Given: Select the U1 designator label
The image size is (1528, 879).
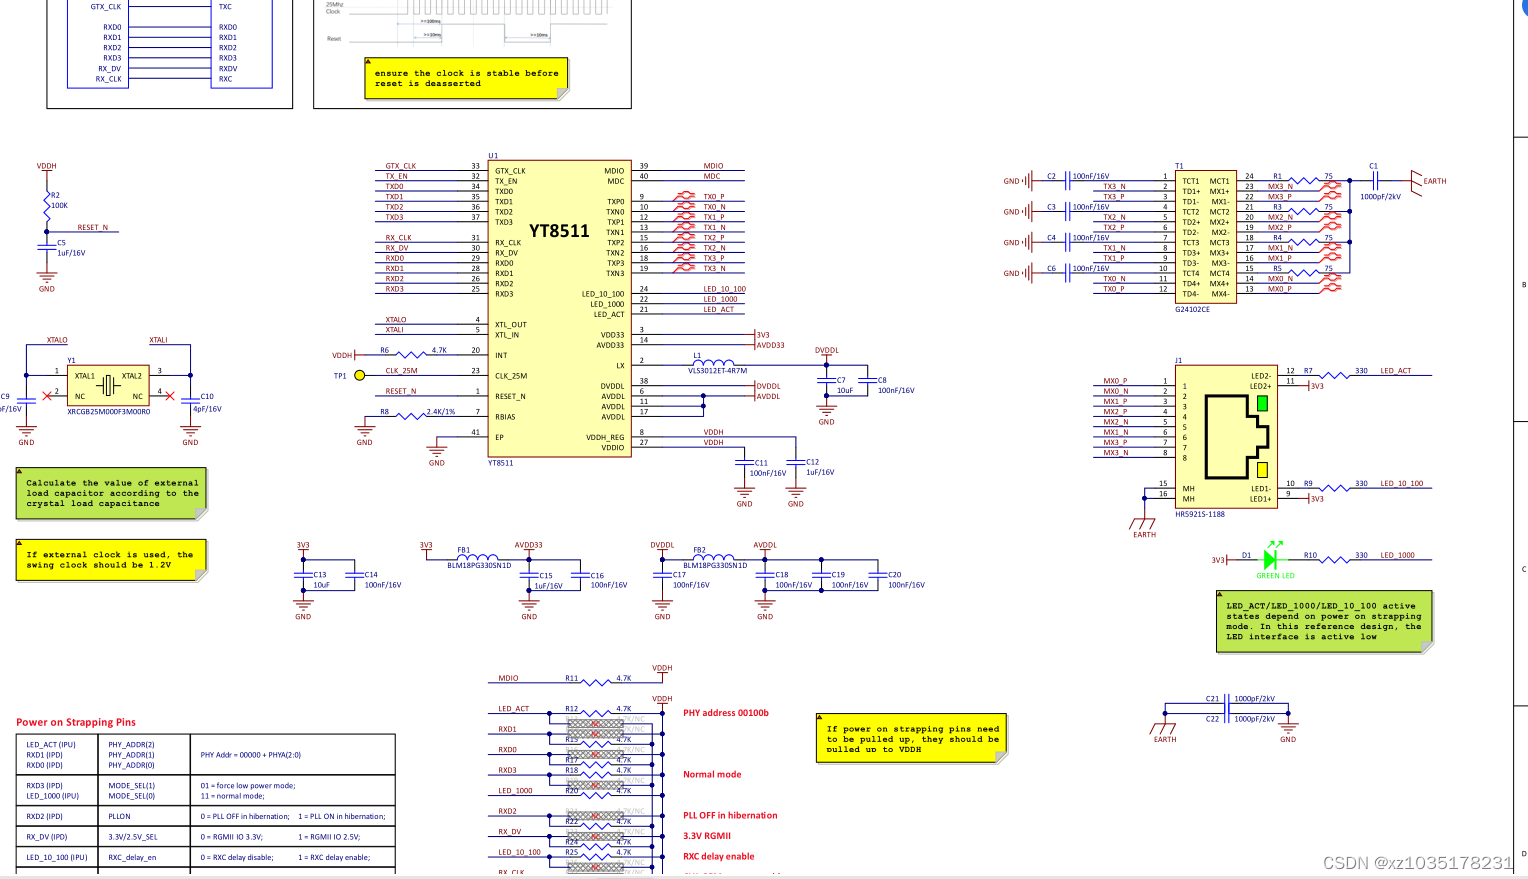Looking at the screenshot, I should [493, 156].
